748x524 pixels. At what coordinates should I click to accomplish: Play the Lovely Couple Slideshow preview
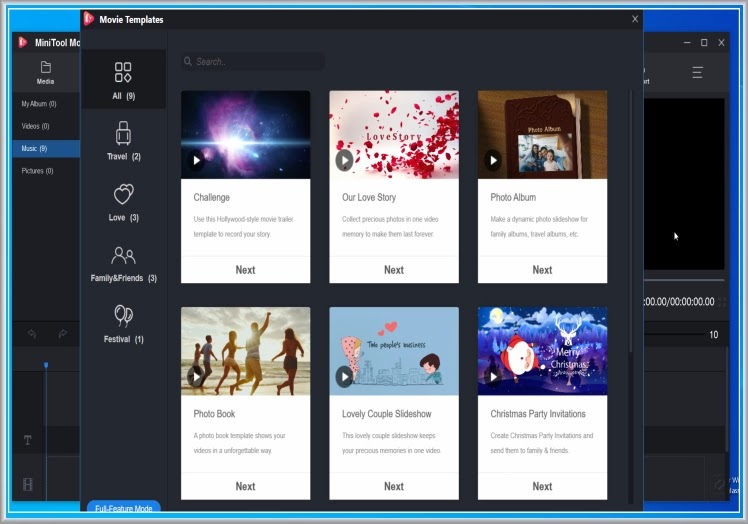344,377
